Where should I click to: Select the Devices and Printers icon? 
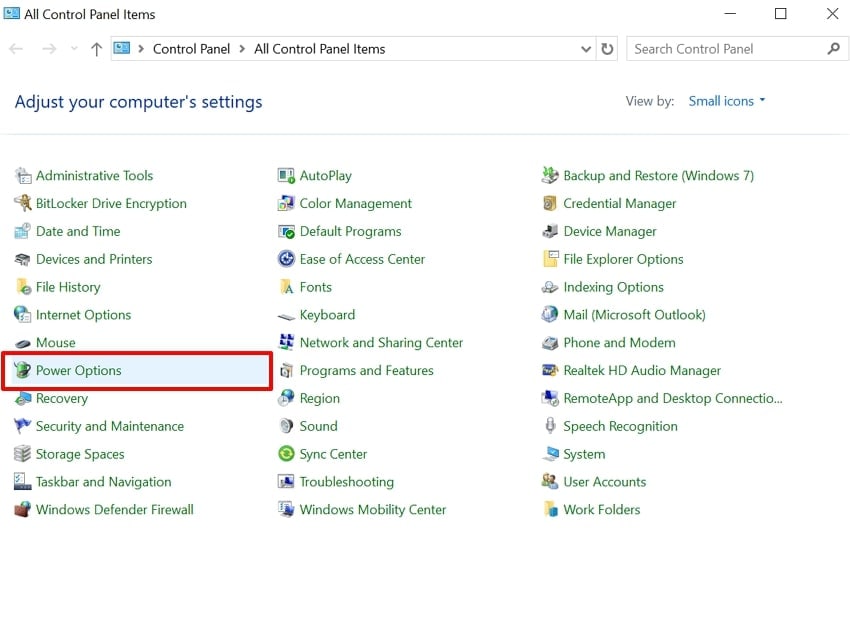[x=23, y=259]
